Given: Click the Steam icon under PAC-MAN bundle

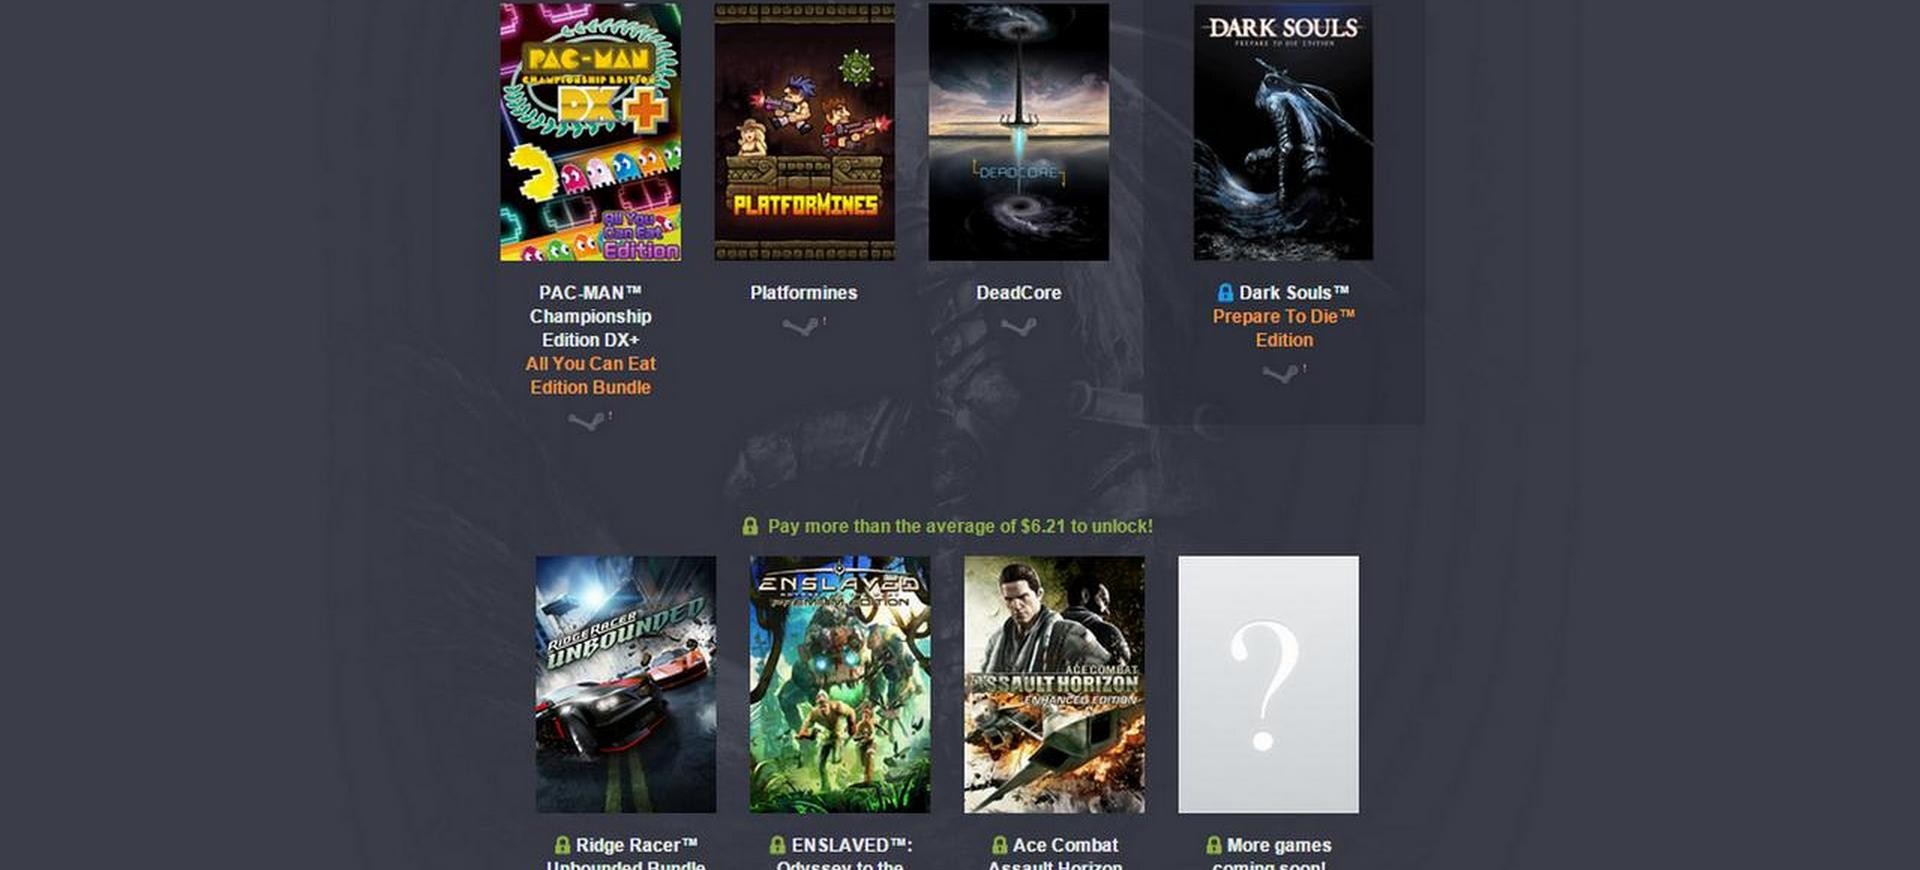Looking at the screenshot, I should (587, 421).
